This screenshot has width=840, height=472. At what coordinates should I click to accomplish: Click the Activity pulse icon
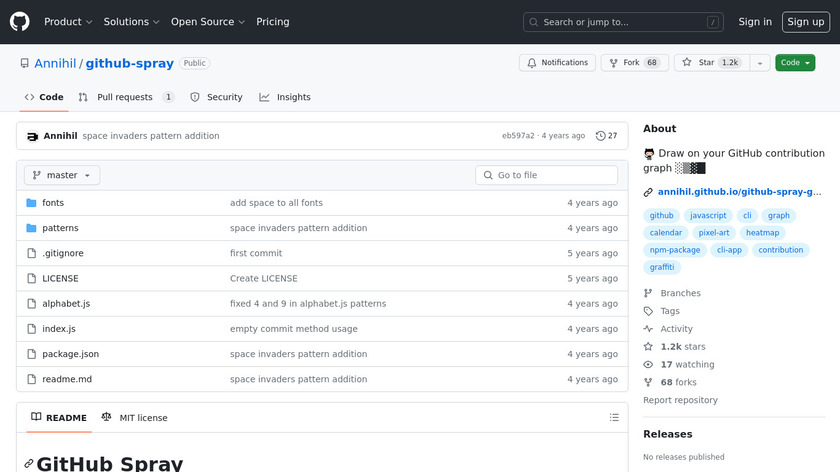tap(648, 328)
